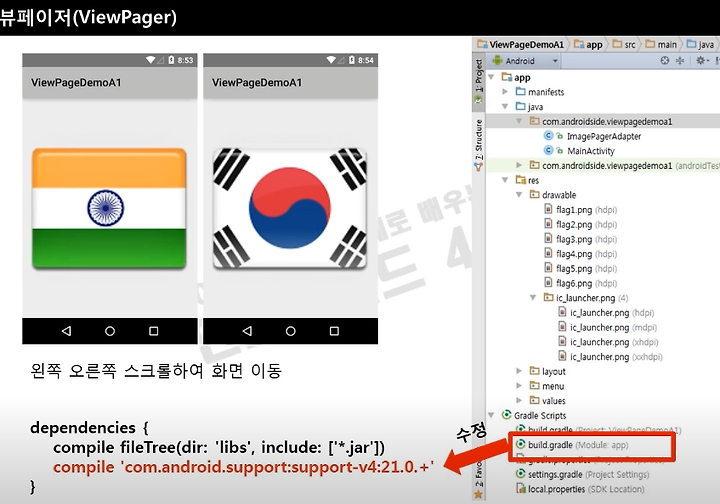Select flag1.png in drawable
This screenshot has width=720, height=504.
(x=580, y=210)
